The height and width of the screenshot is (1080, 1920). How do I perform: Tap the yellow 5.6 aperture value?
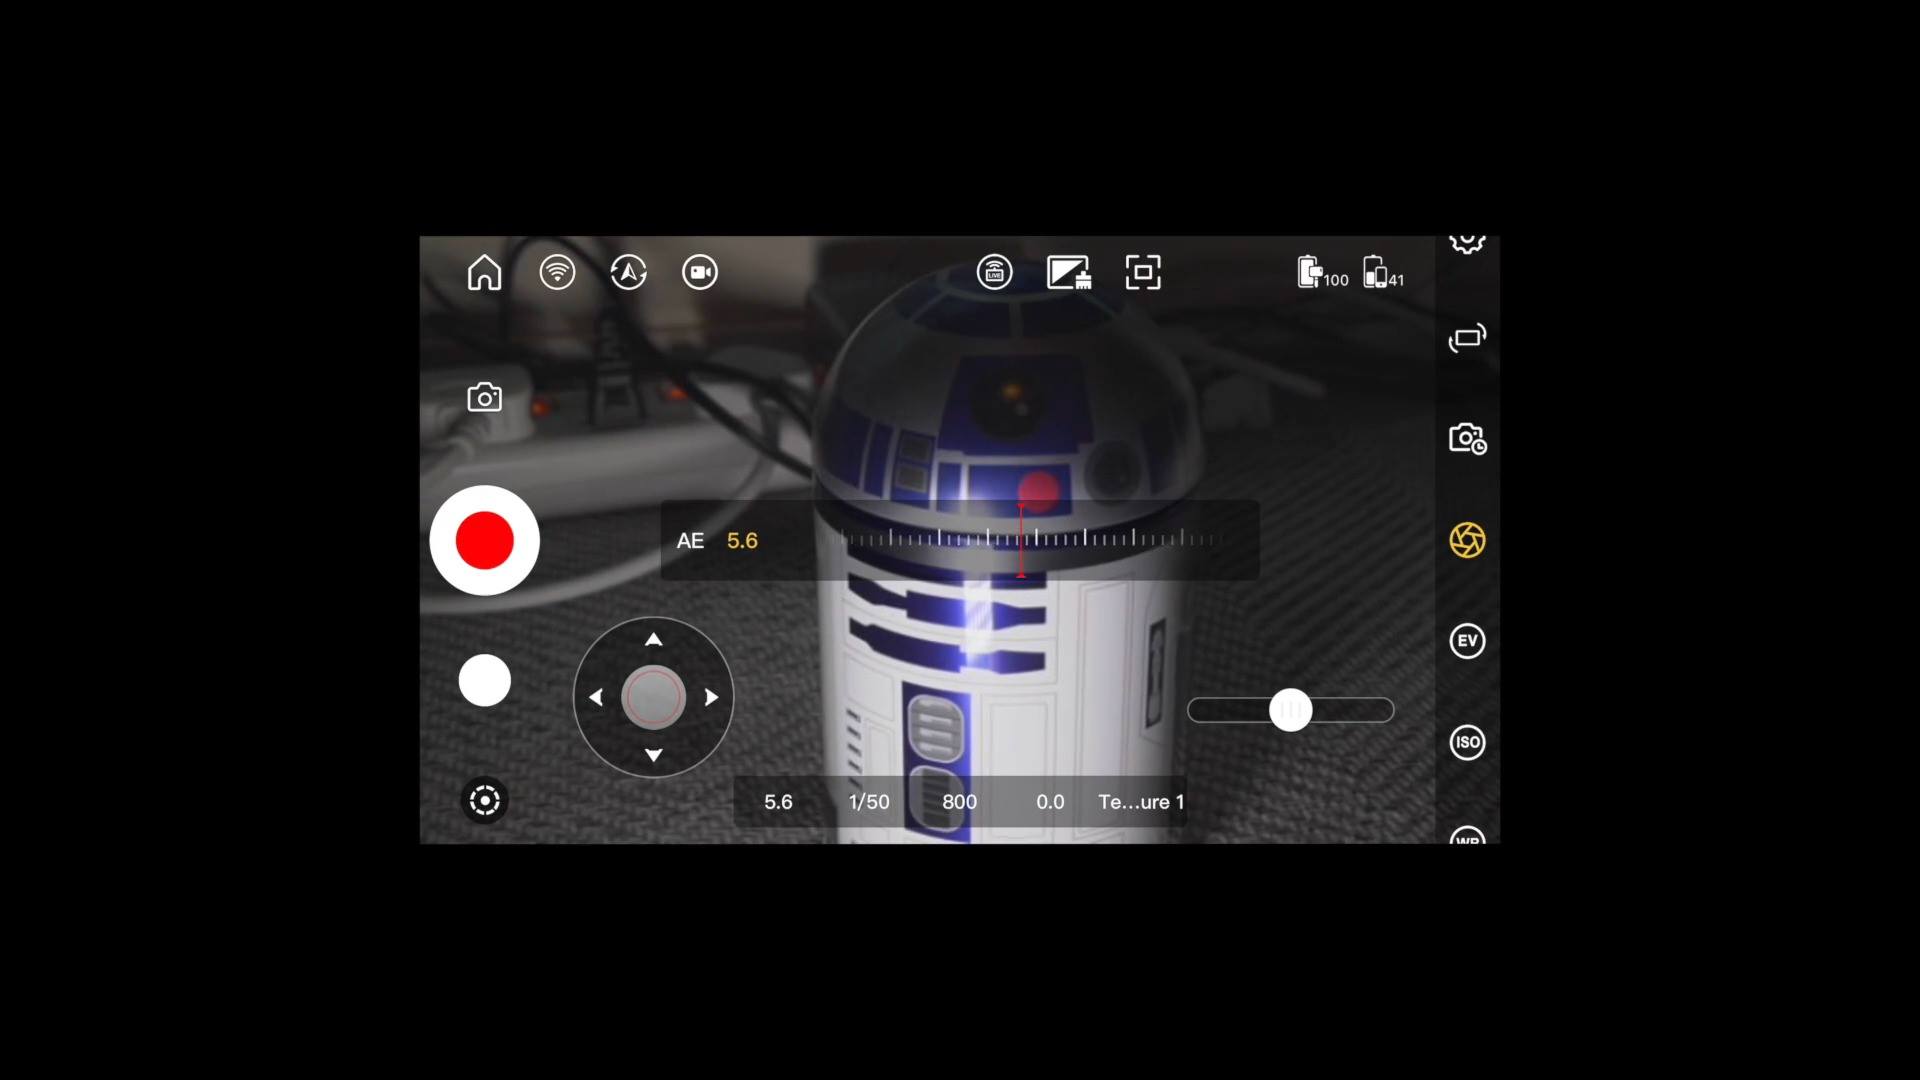point(742,541)
